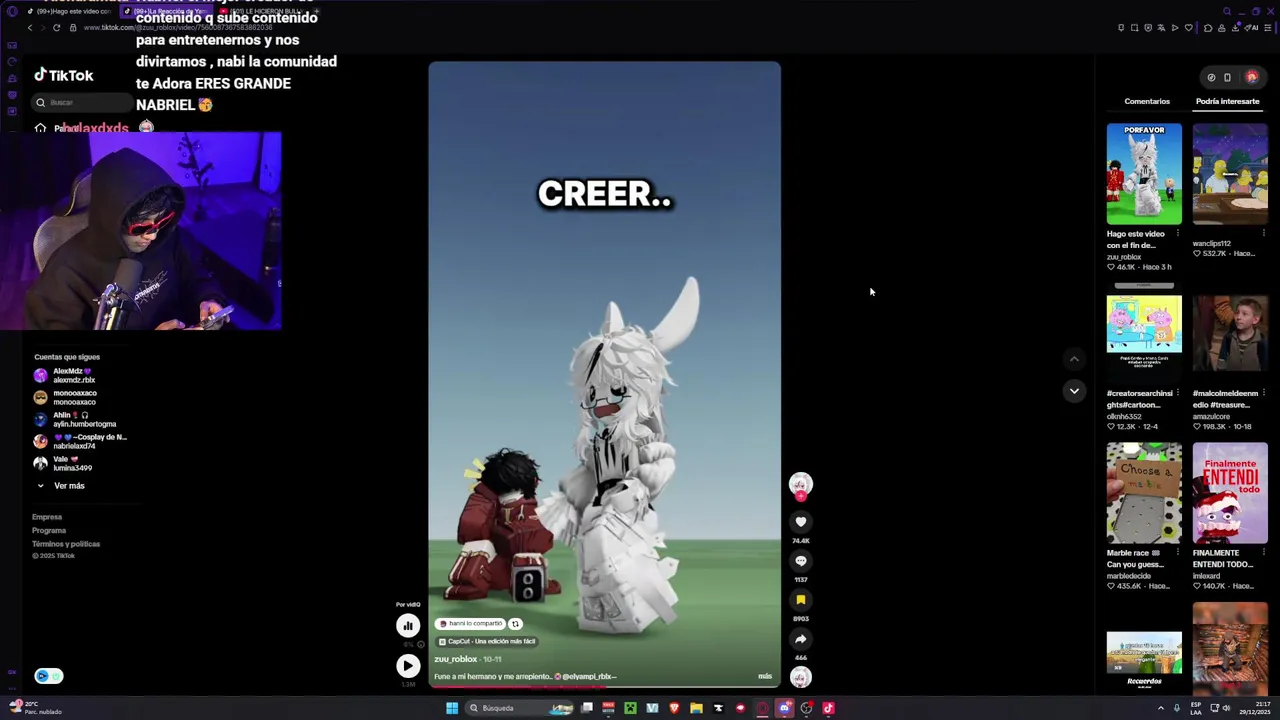Click the browser snapshot capture icon
This screenshot has height=720, width=1280.
[1134, 28]
